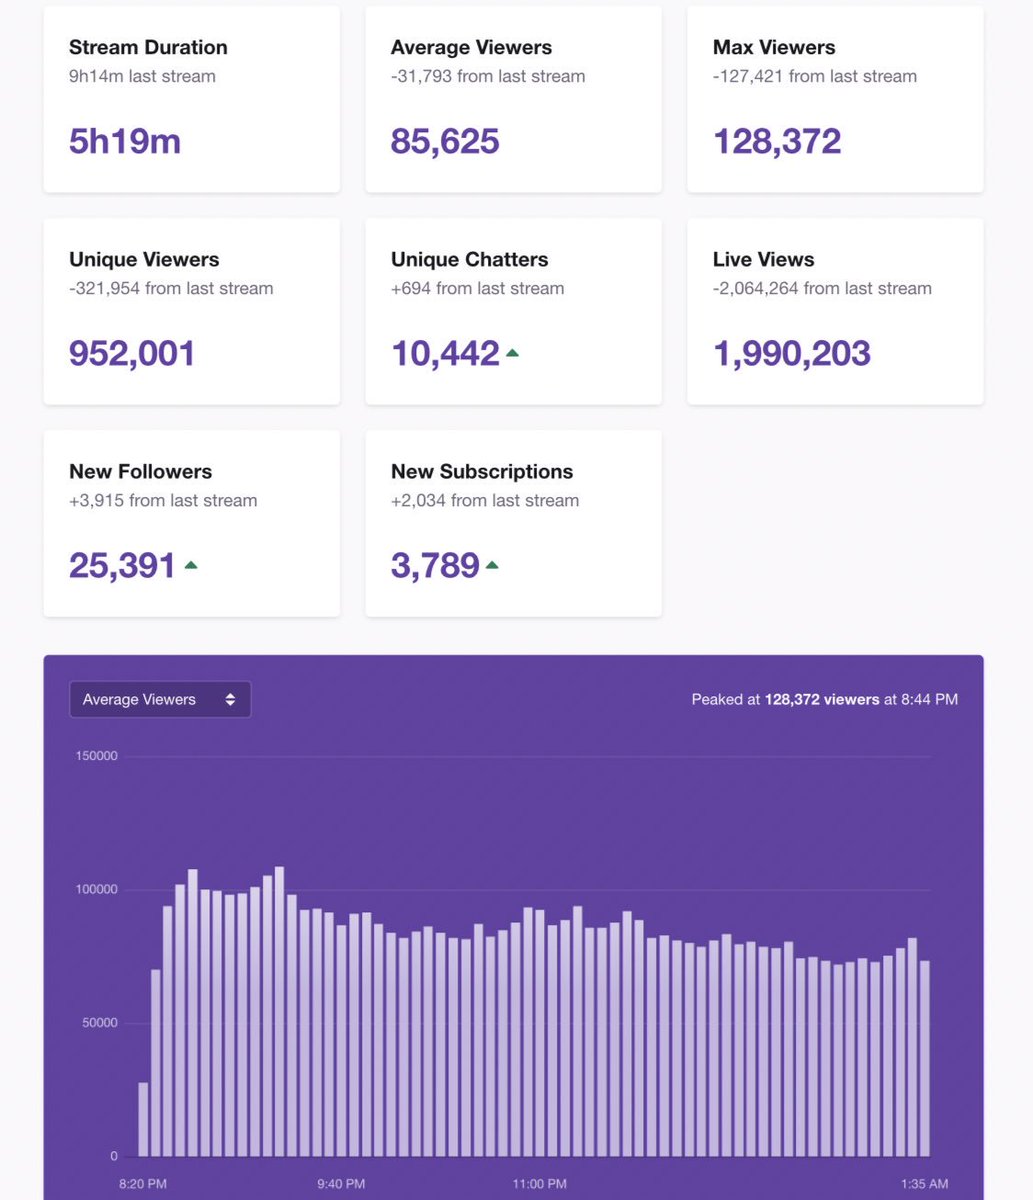1033x1200 pixels.
Task: Open the Max Viewers stat card
Action: click(835, 99)
